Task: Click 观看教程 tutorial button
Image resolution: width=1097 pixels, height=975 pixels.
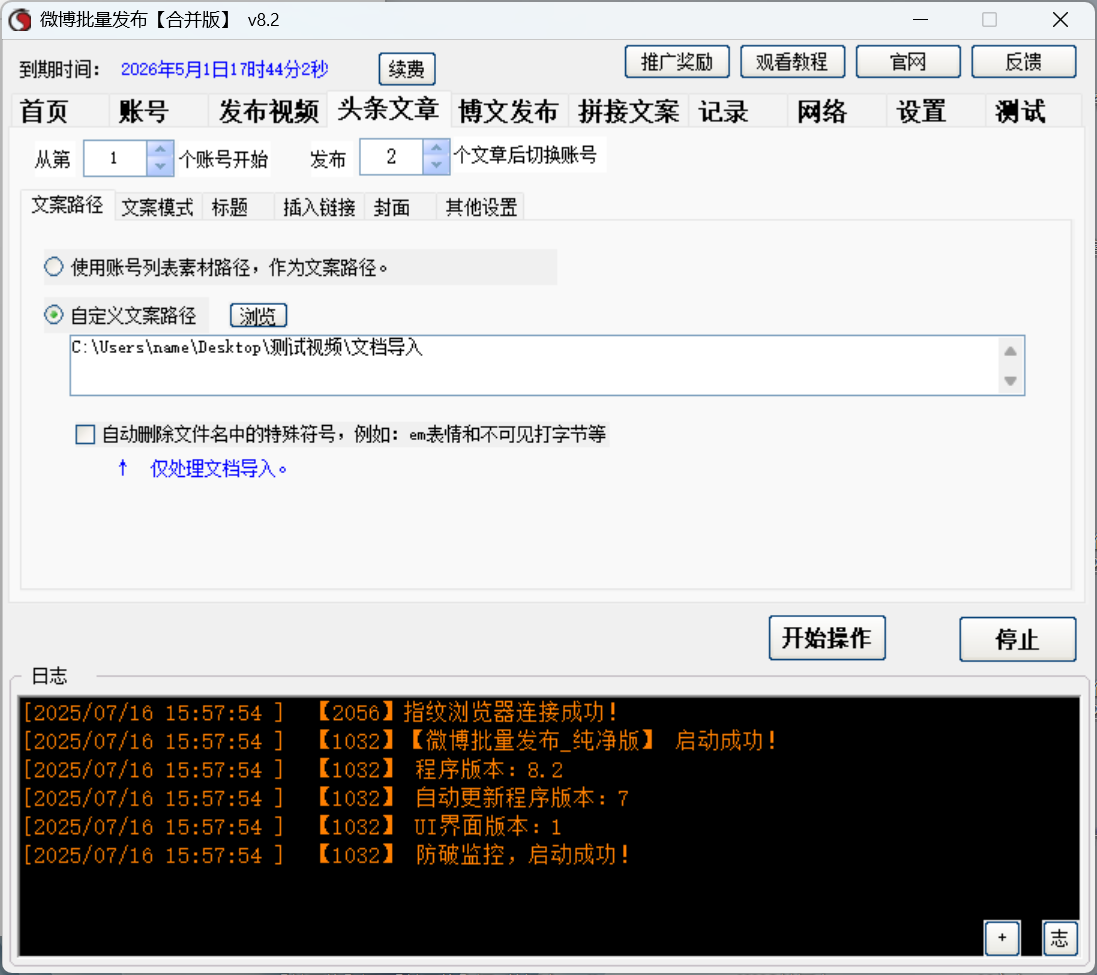Action: [792, 62]
